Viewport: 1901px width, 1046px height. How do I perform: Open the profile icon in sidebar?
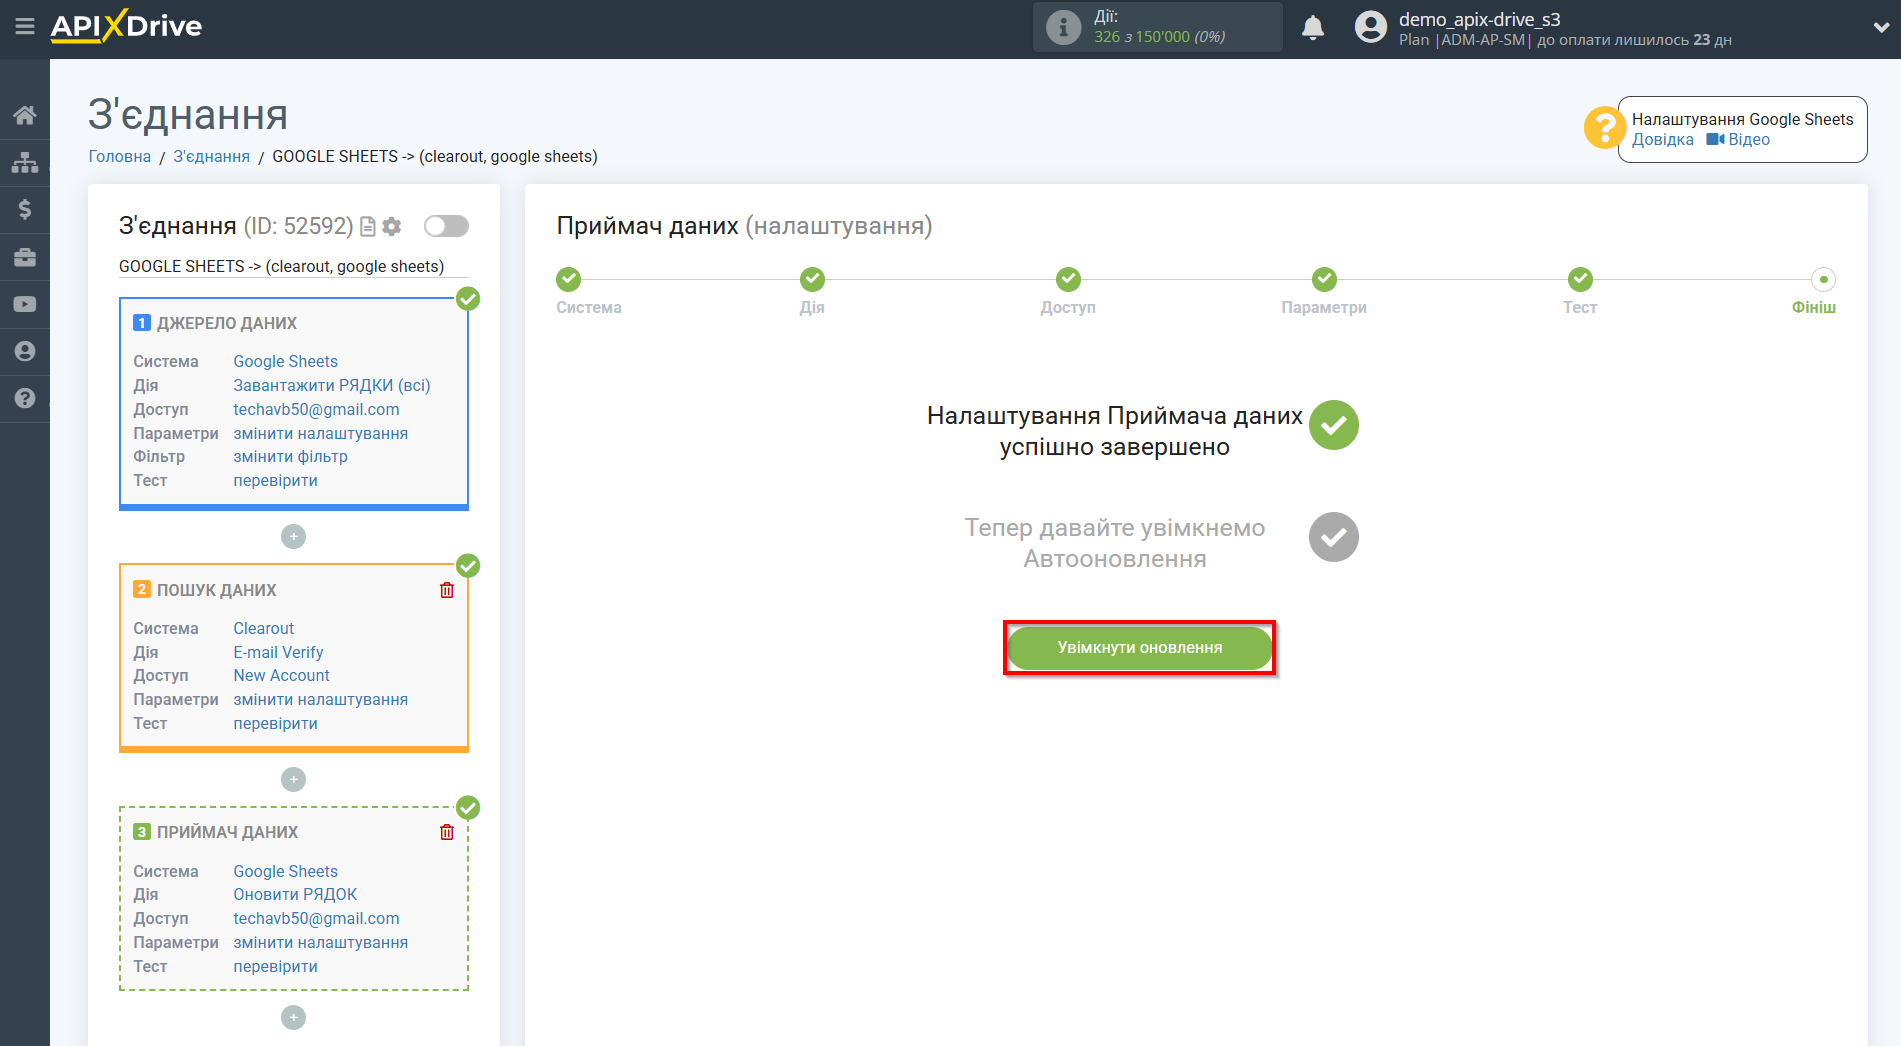click(x=24, y=351)
